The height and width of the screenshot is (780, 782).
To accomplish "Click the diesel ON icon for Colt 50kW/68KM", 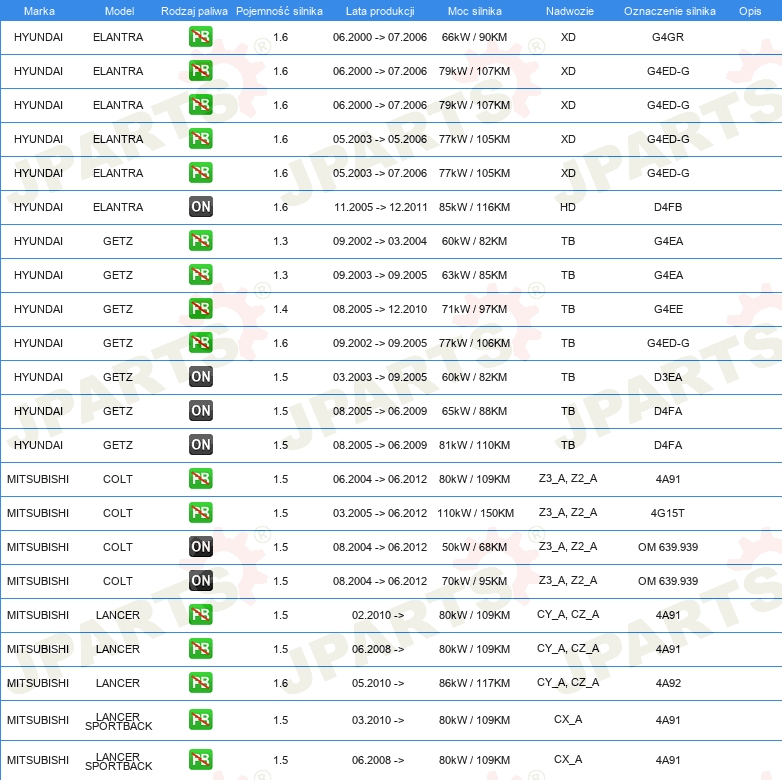I will [200, 547].
